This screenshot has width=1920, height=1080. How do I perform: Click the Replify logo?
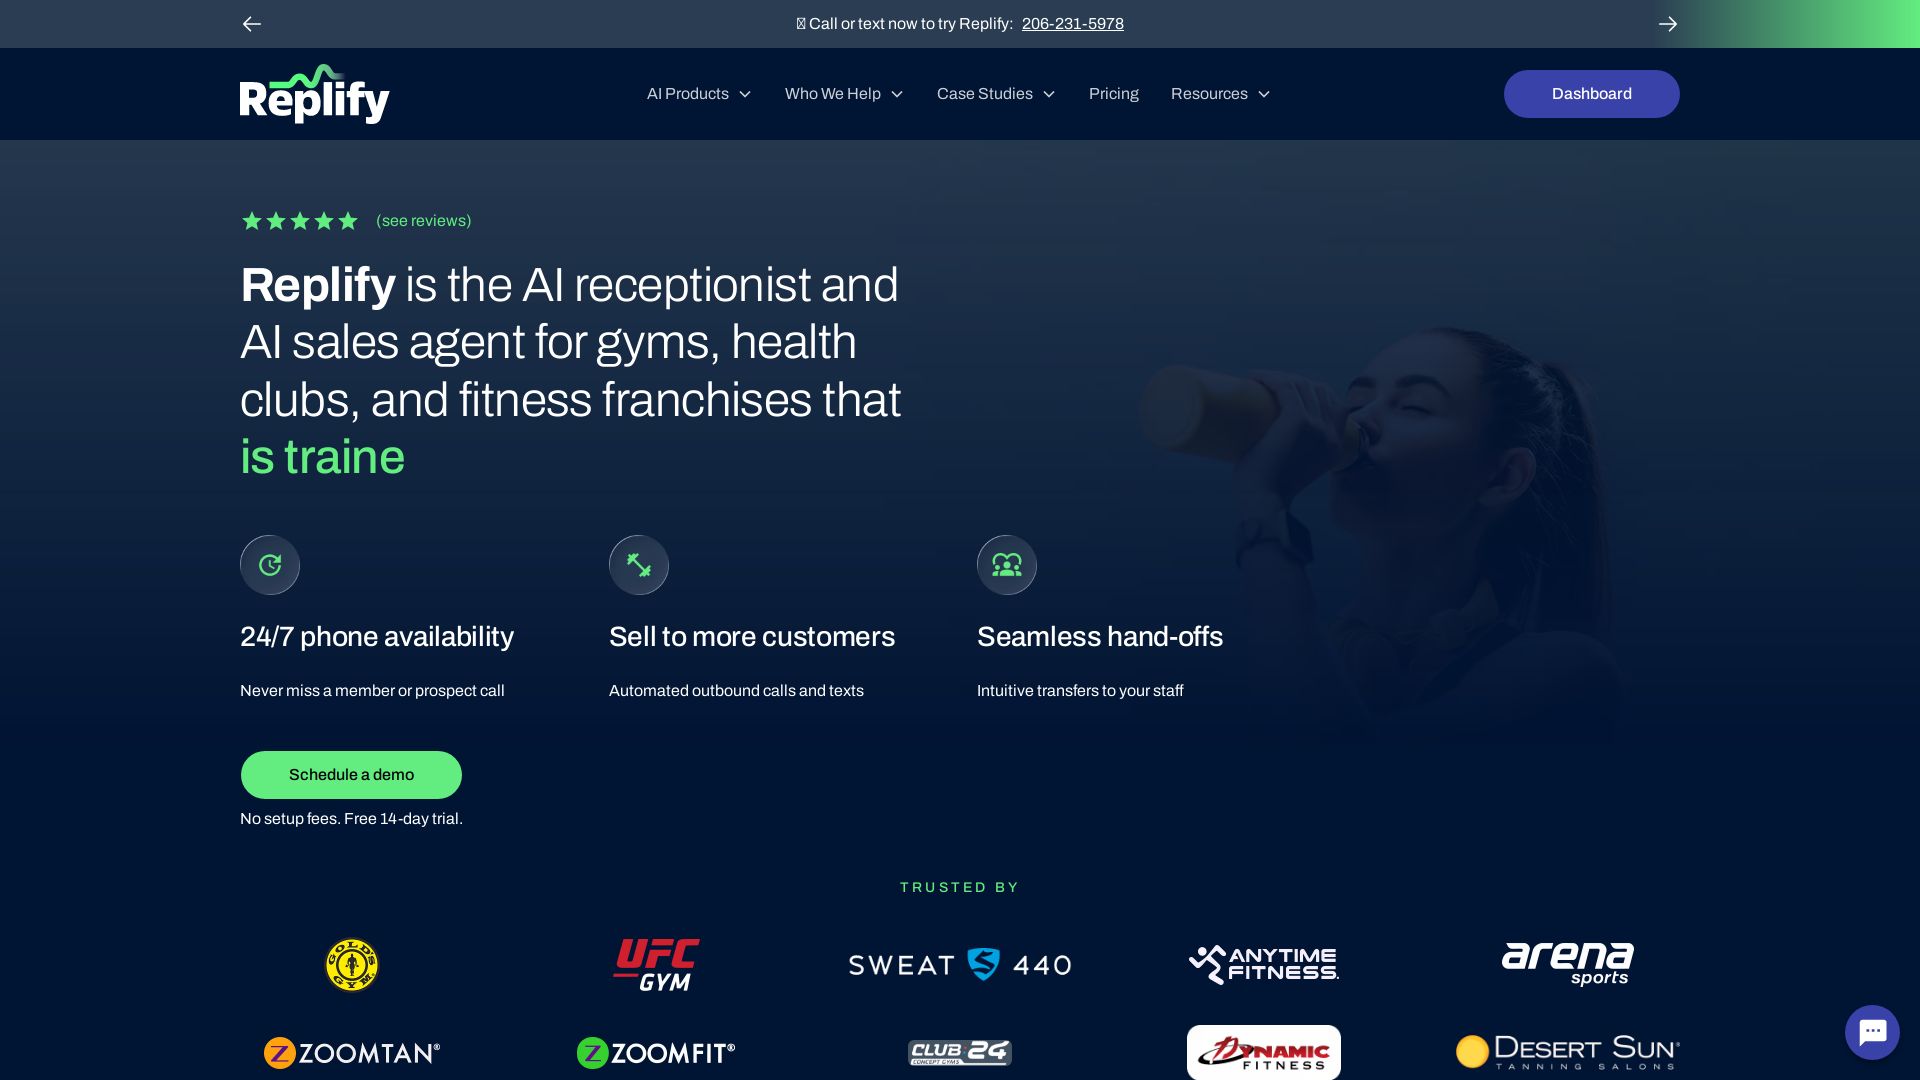(315, 94)
